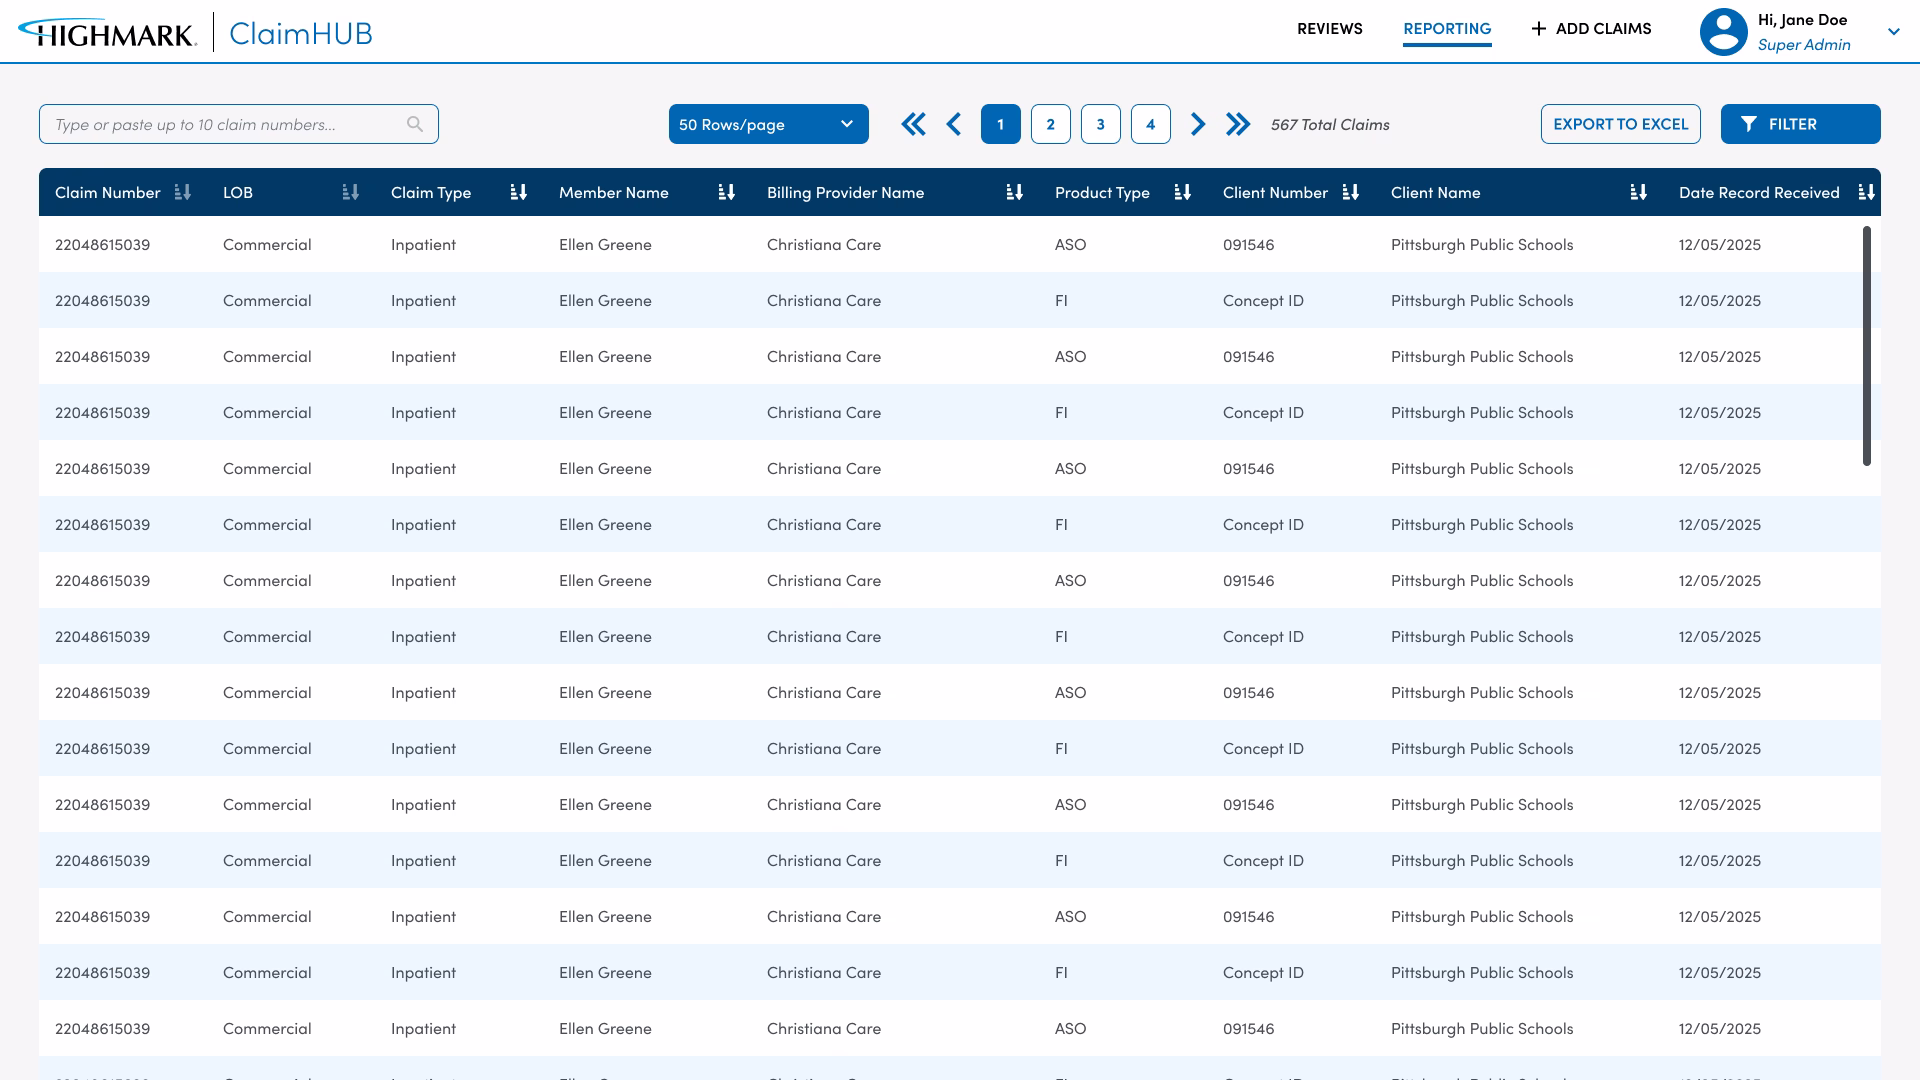The image size is (1920, 1080).
Task: Sort by Client Name column icon
Action: coord(1638,192)
